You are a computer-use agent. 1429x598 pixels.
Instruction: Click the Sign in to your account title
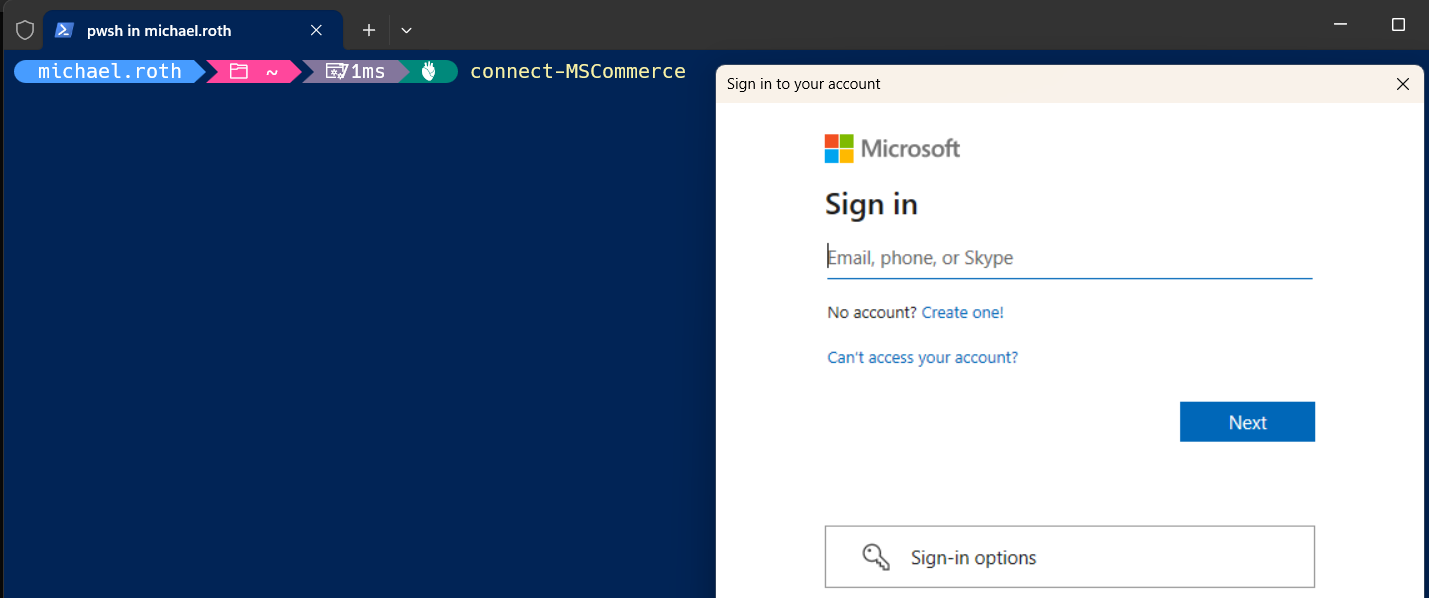tap(804, 84)
